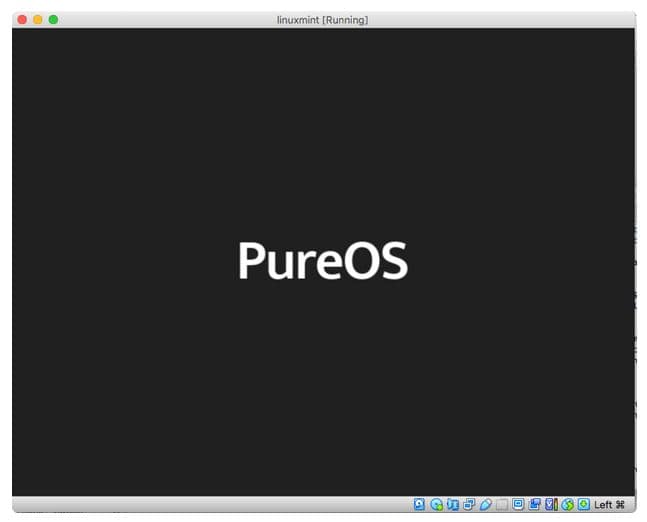Open the network adapter status icon
Image resolution: width=647 pixels, height=522 pixels.
click(469, 504)
